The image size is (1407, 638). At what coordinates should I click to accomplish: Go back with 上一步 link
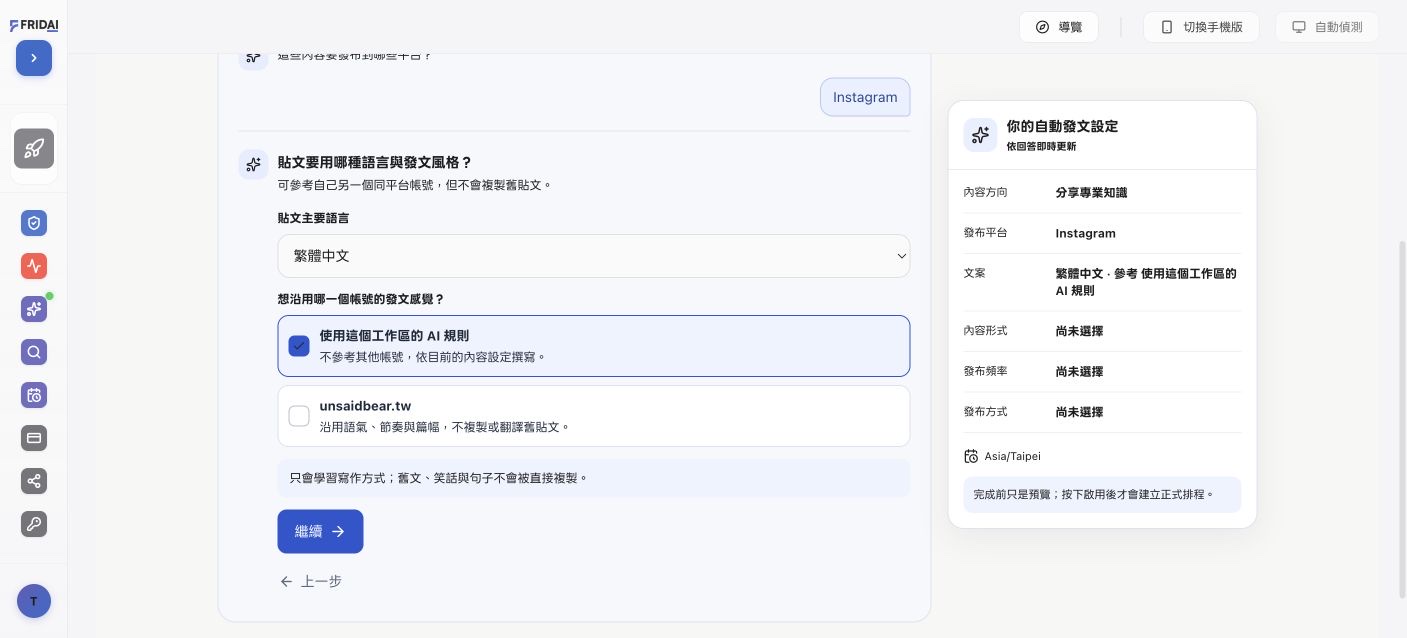pyautogui.click(x=311, y=581)
